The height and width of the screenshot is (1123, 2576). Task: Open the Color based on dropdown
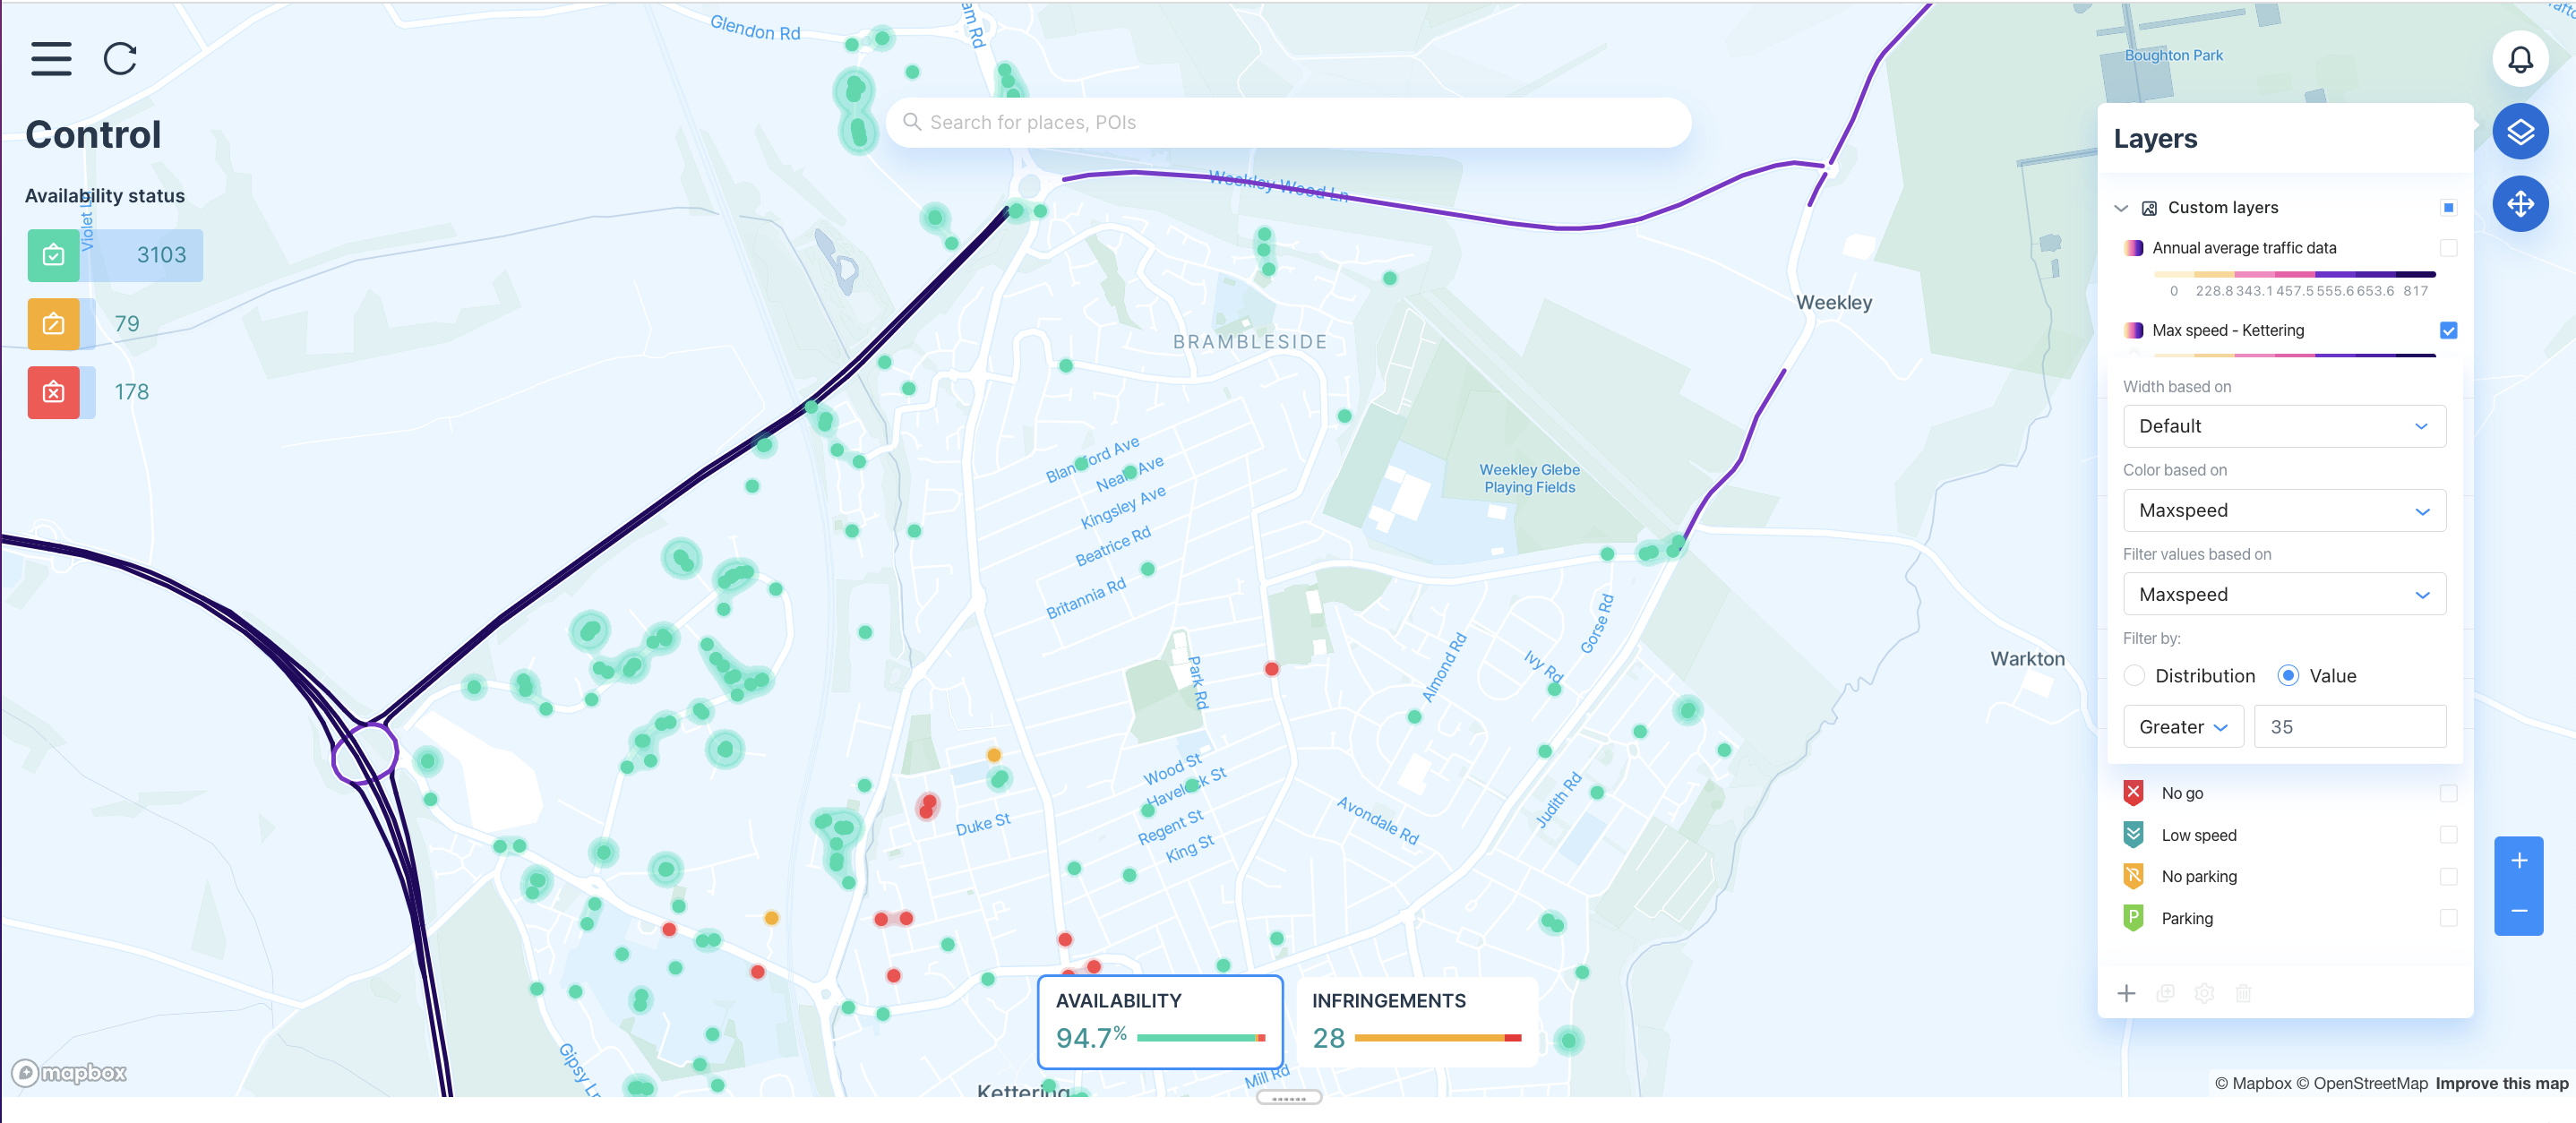(x=2283, y=511)
